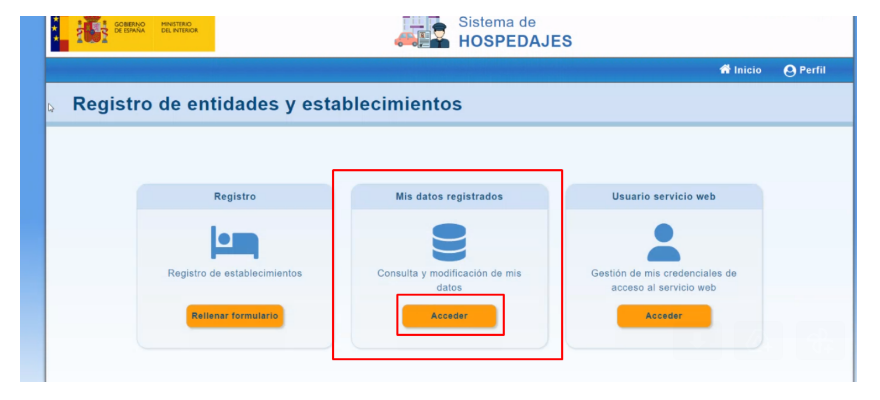Image resolution: width=880 pixels, height=400 pixels.
Task: Click the Registro de establecimientos description text
Action: click(x=235, y=272)
